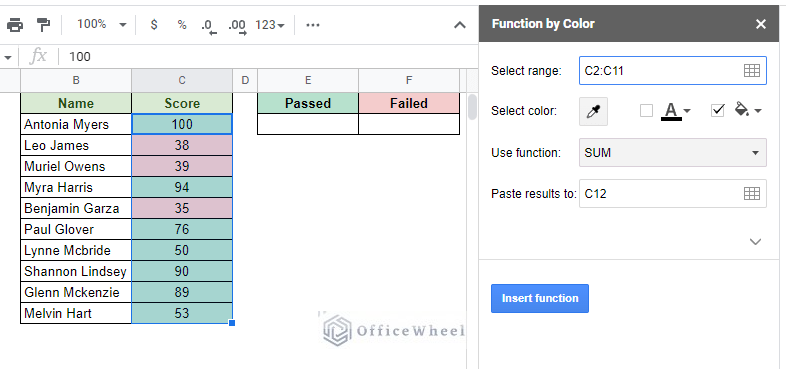Select the Paint format tool
786x369 pixels.
pyautogui.click(x=44, y=25)
